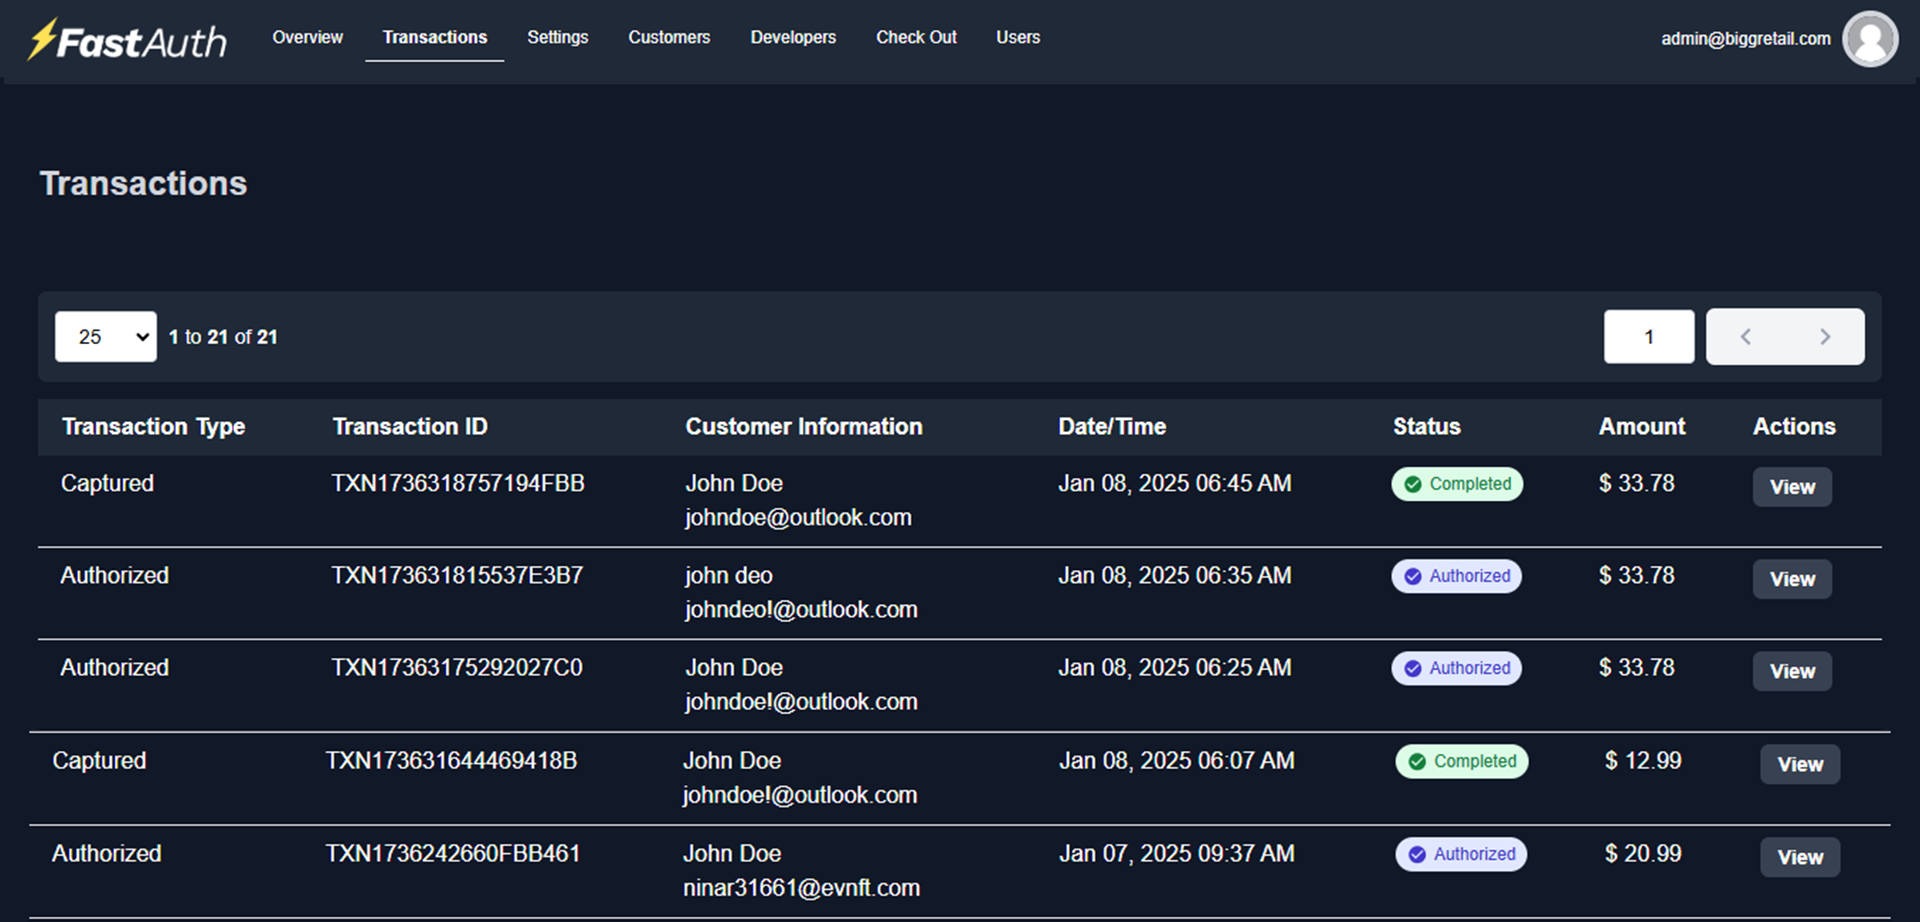Screen dimensions: 1920x922
Task: View transaction TXN1736318757194FBB details
Action: 1792,487
